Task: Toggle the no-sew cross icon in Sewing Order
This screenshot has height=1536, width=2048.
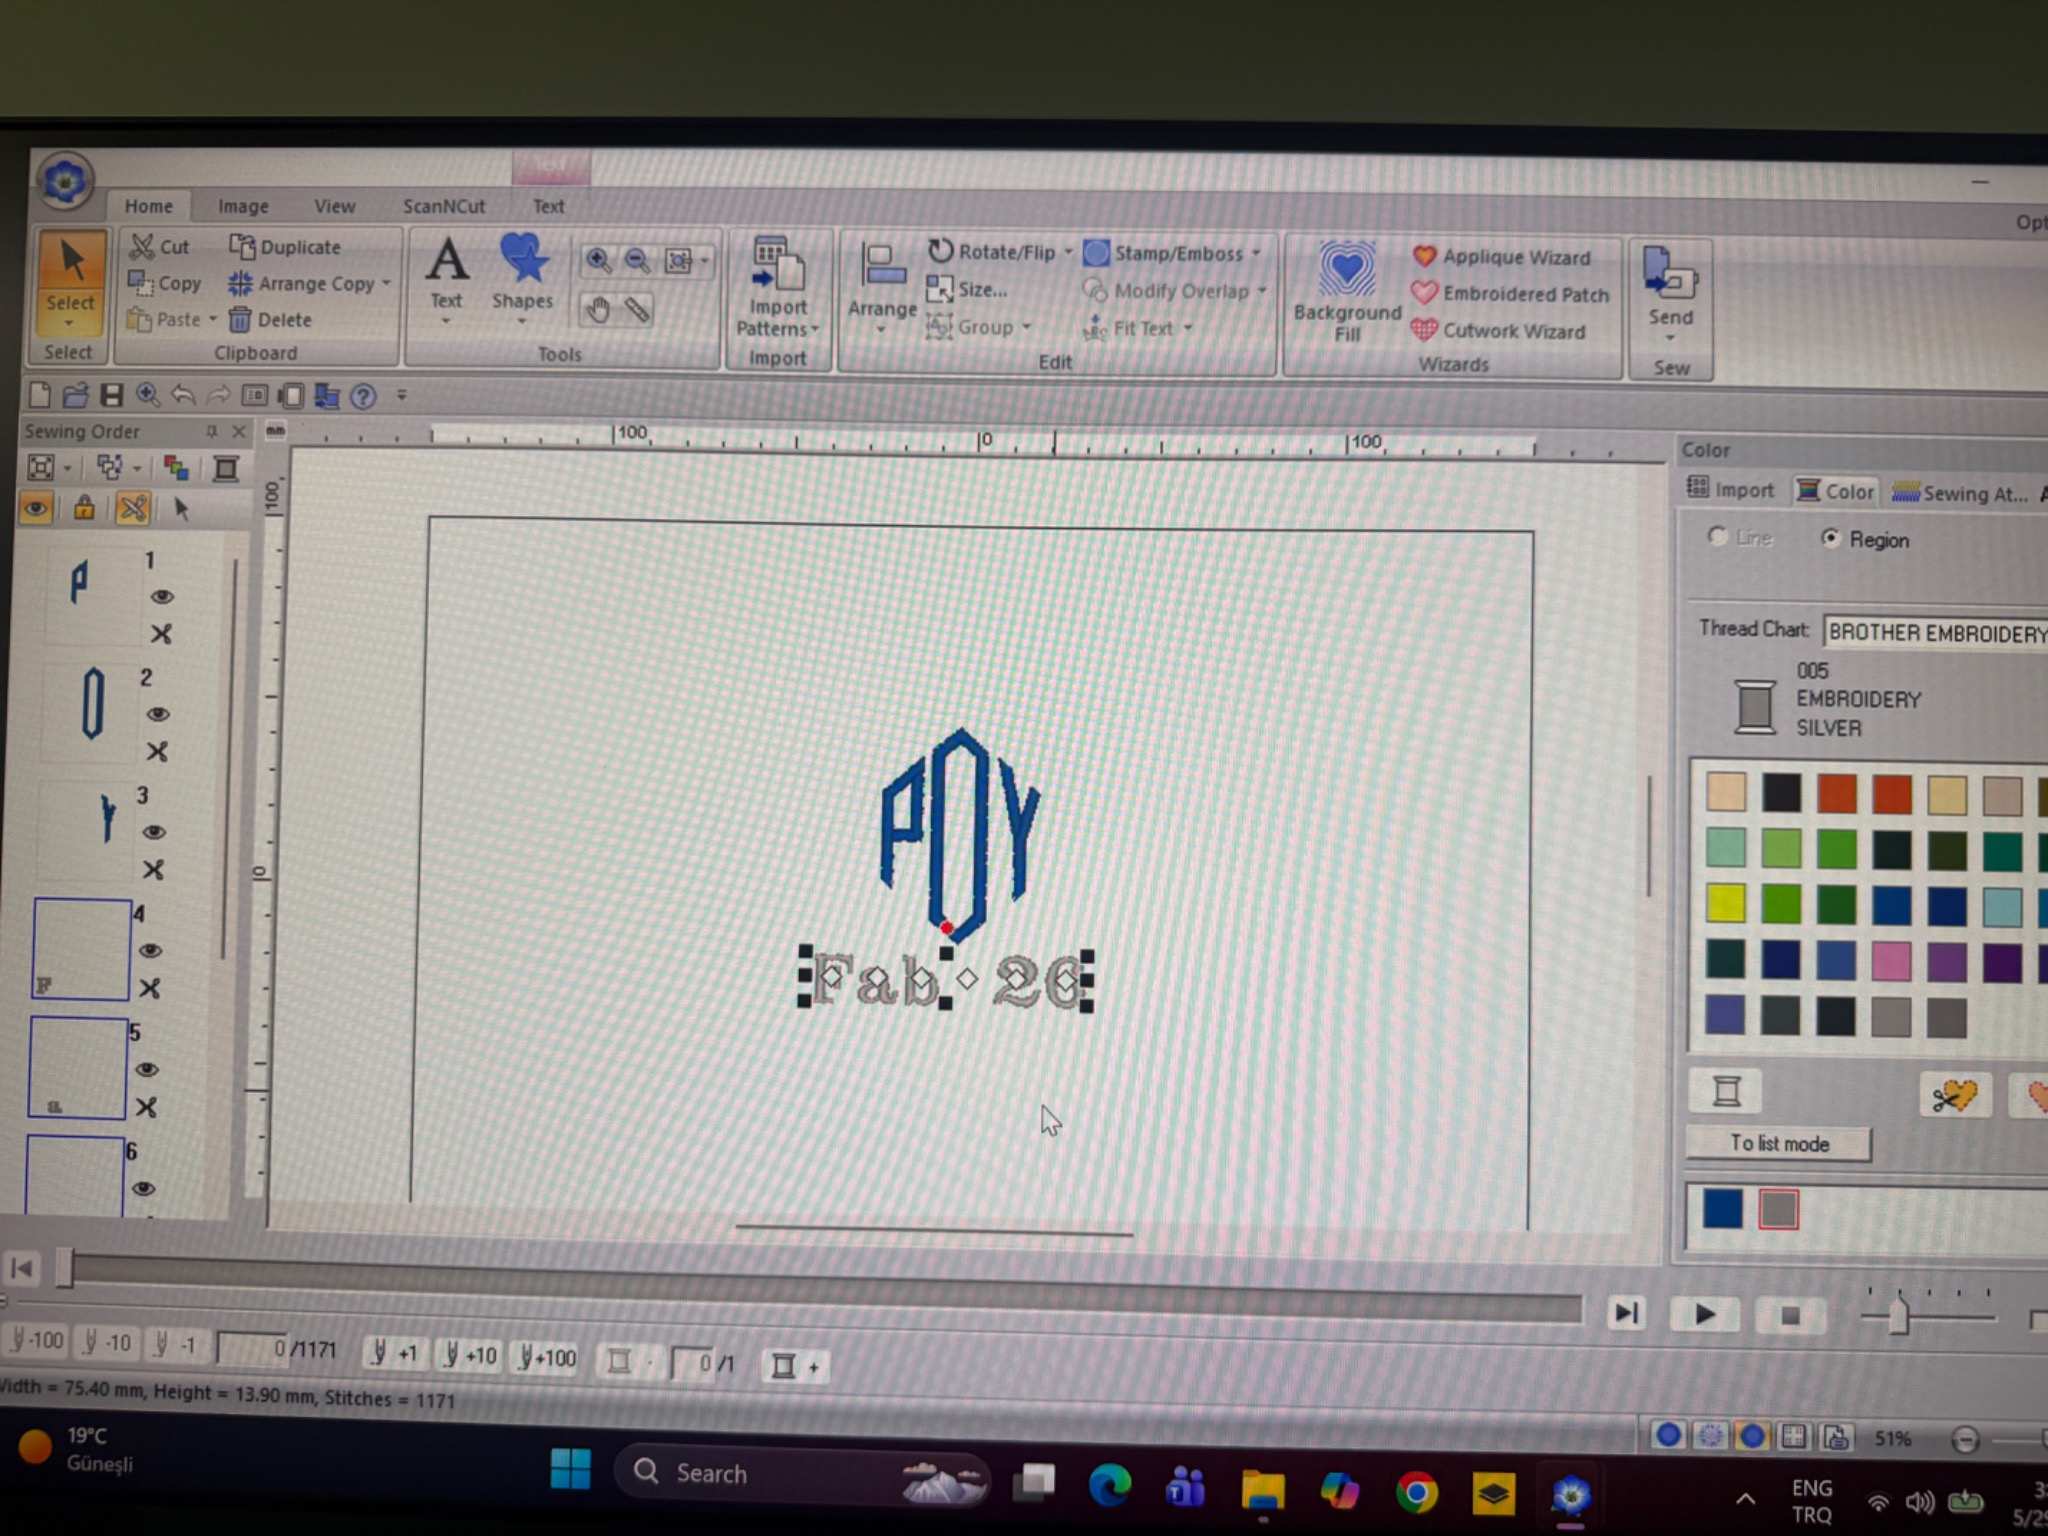Action: (x=132, y=508)
